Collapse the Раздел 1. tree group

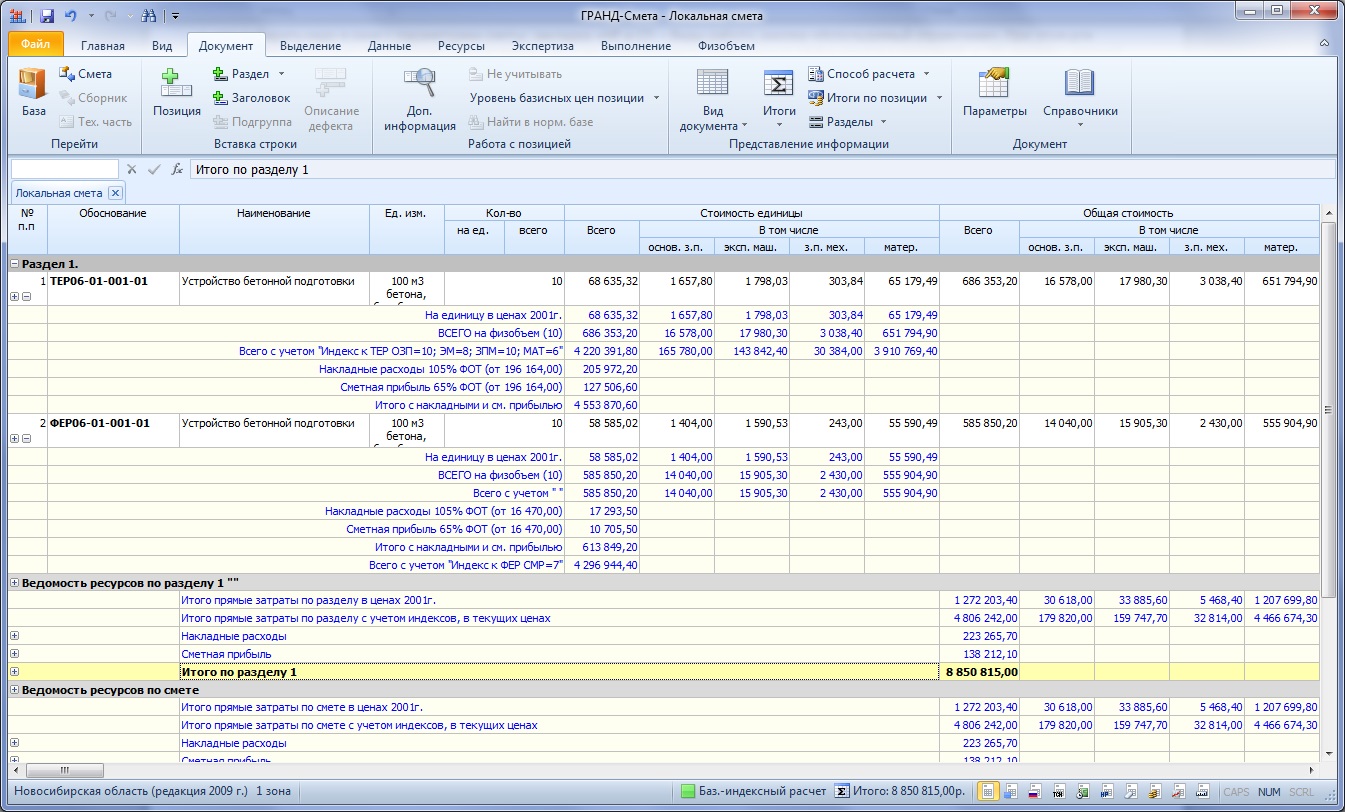14,264
